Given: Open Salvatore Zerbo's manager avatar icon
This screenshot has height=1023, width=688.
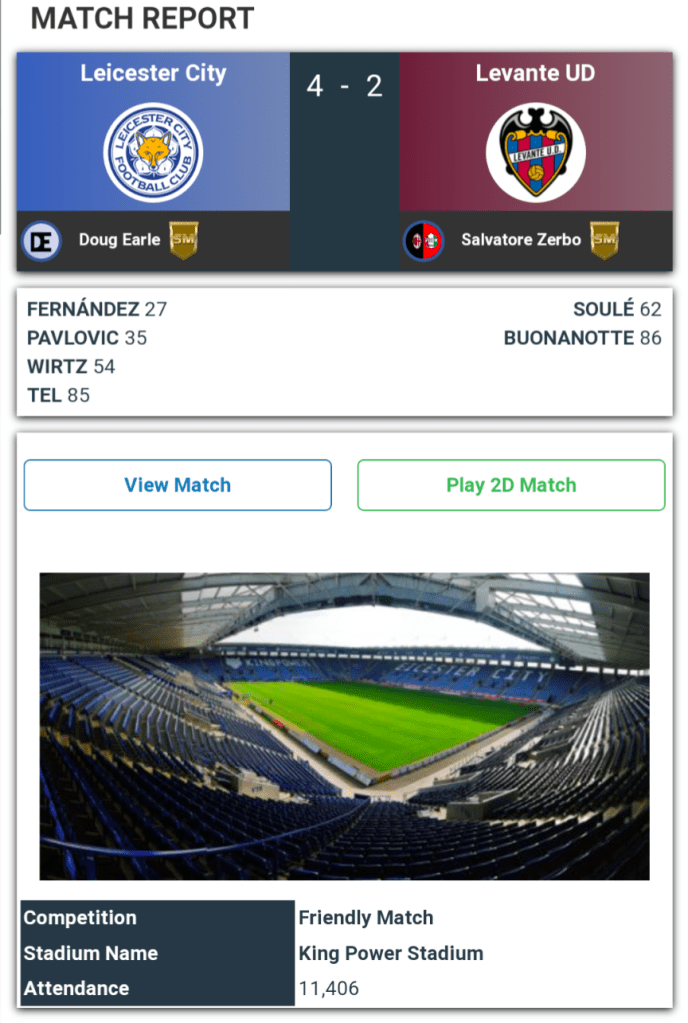Looking at the screenshot, I should pyautogui.click(x=424, y=240).
